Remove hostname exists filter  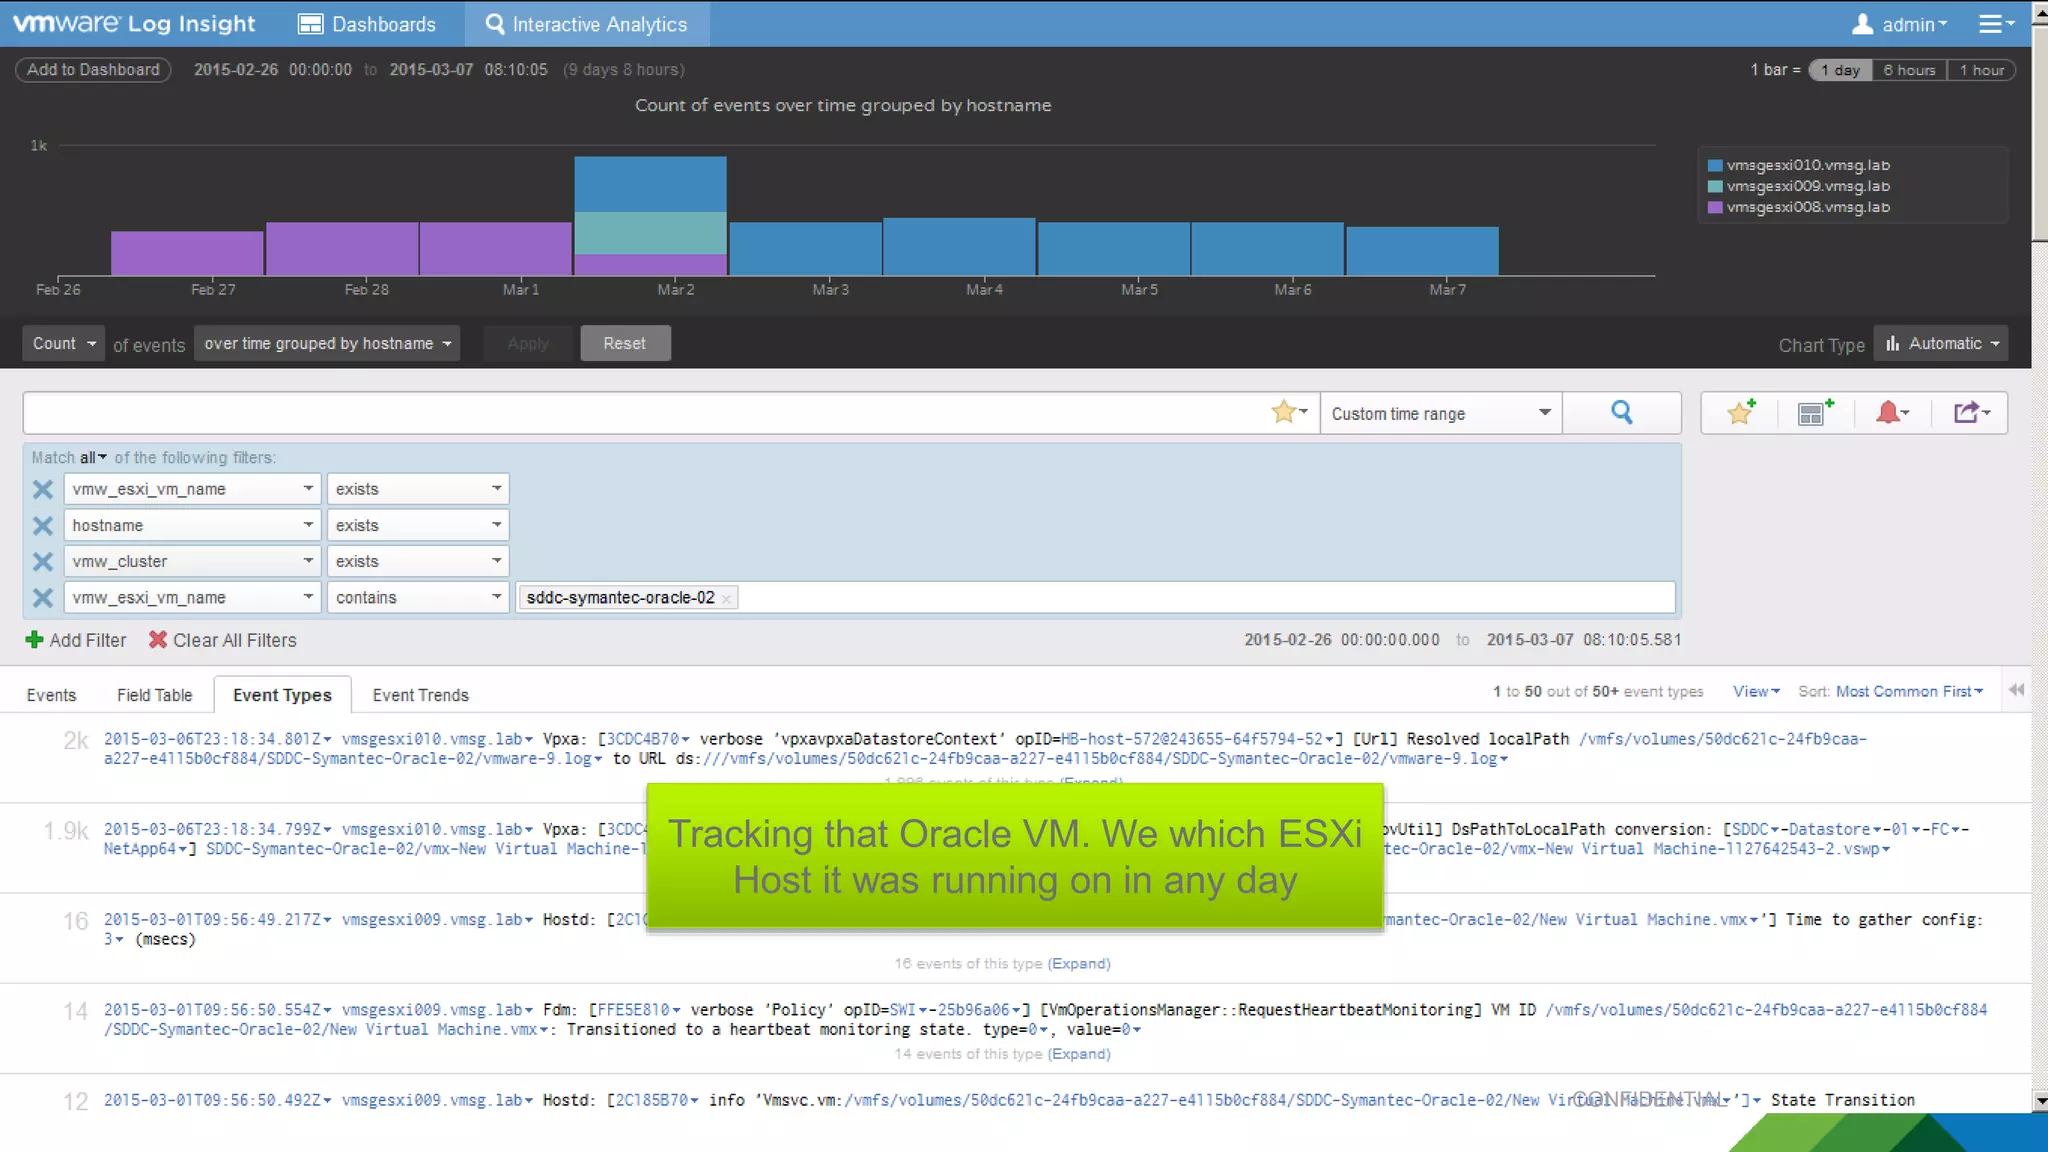coord(42,525)
